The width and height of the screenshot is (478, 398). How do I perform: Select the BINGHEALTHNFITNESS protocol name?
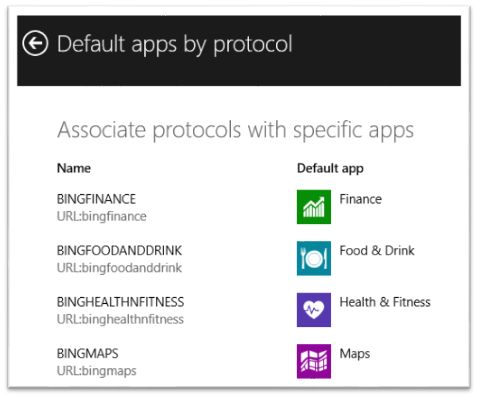pyautogui.click(x=120, y=302)
